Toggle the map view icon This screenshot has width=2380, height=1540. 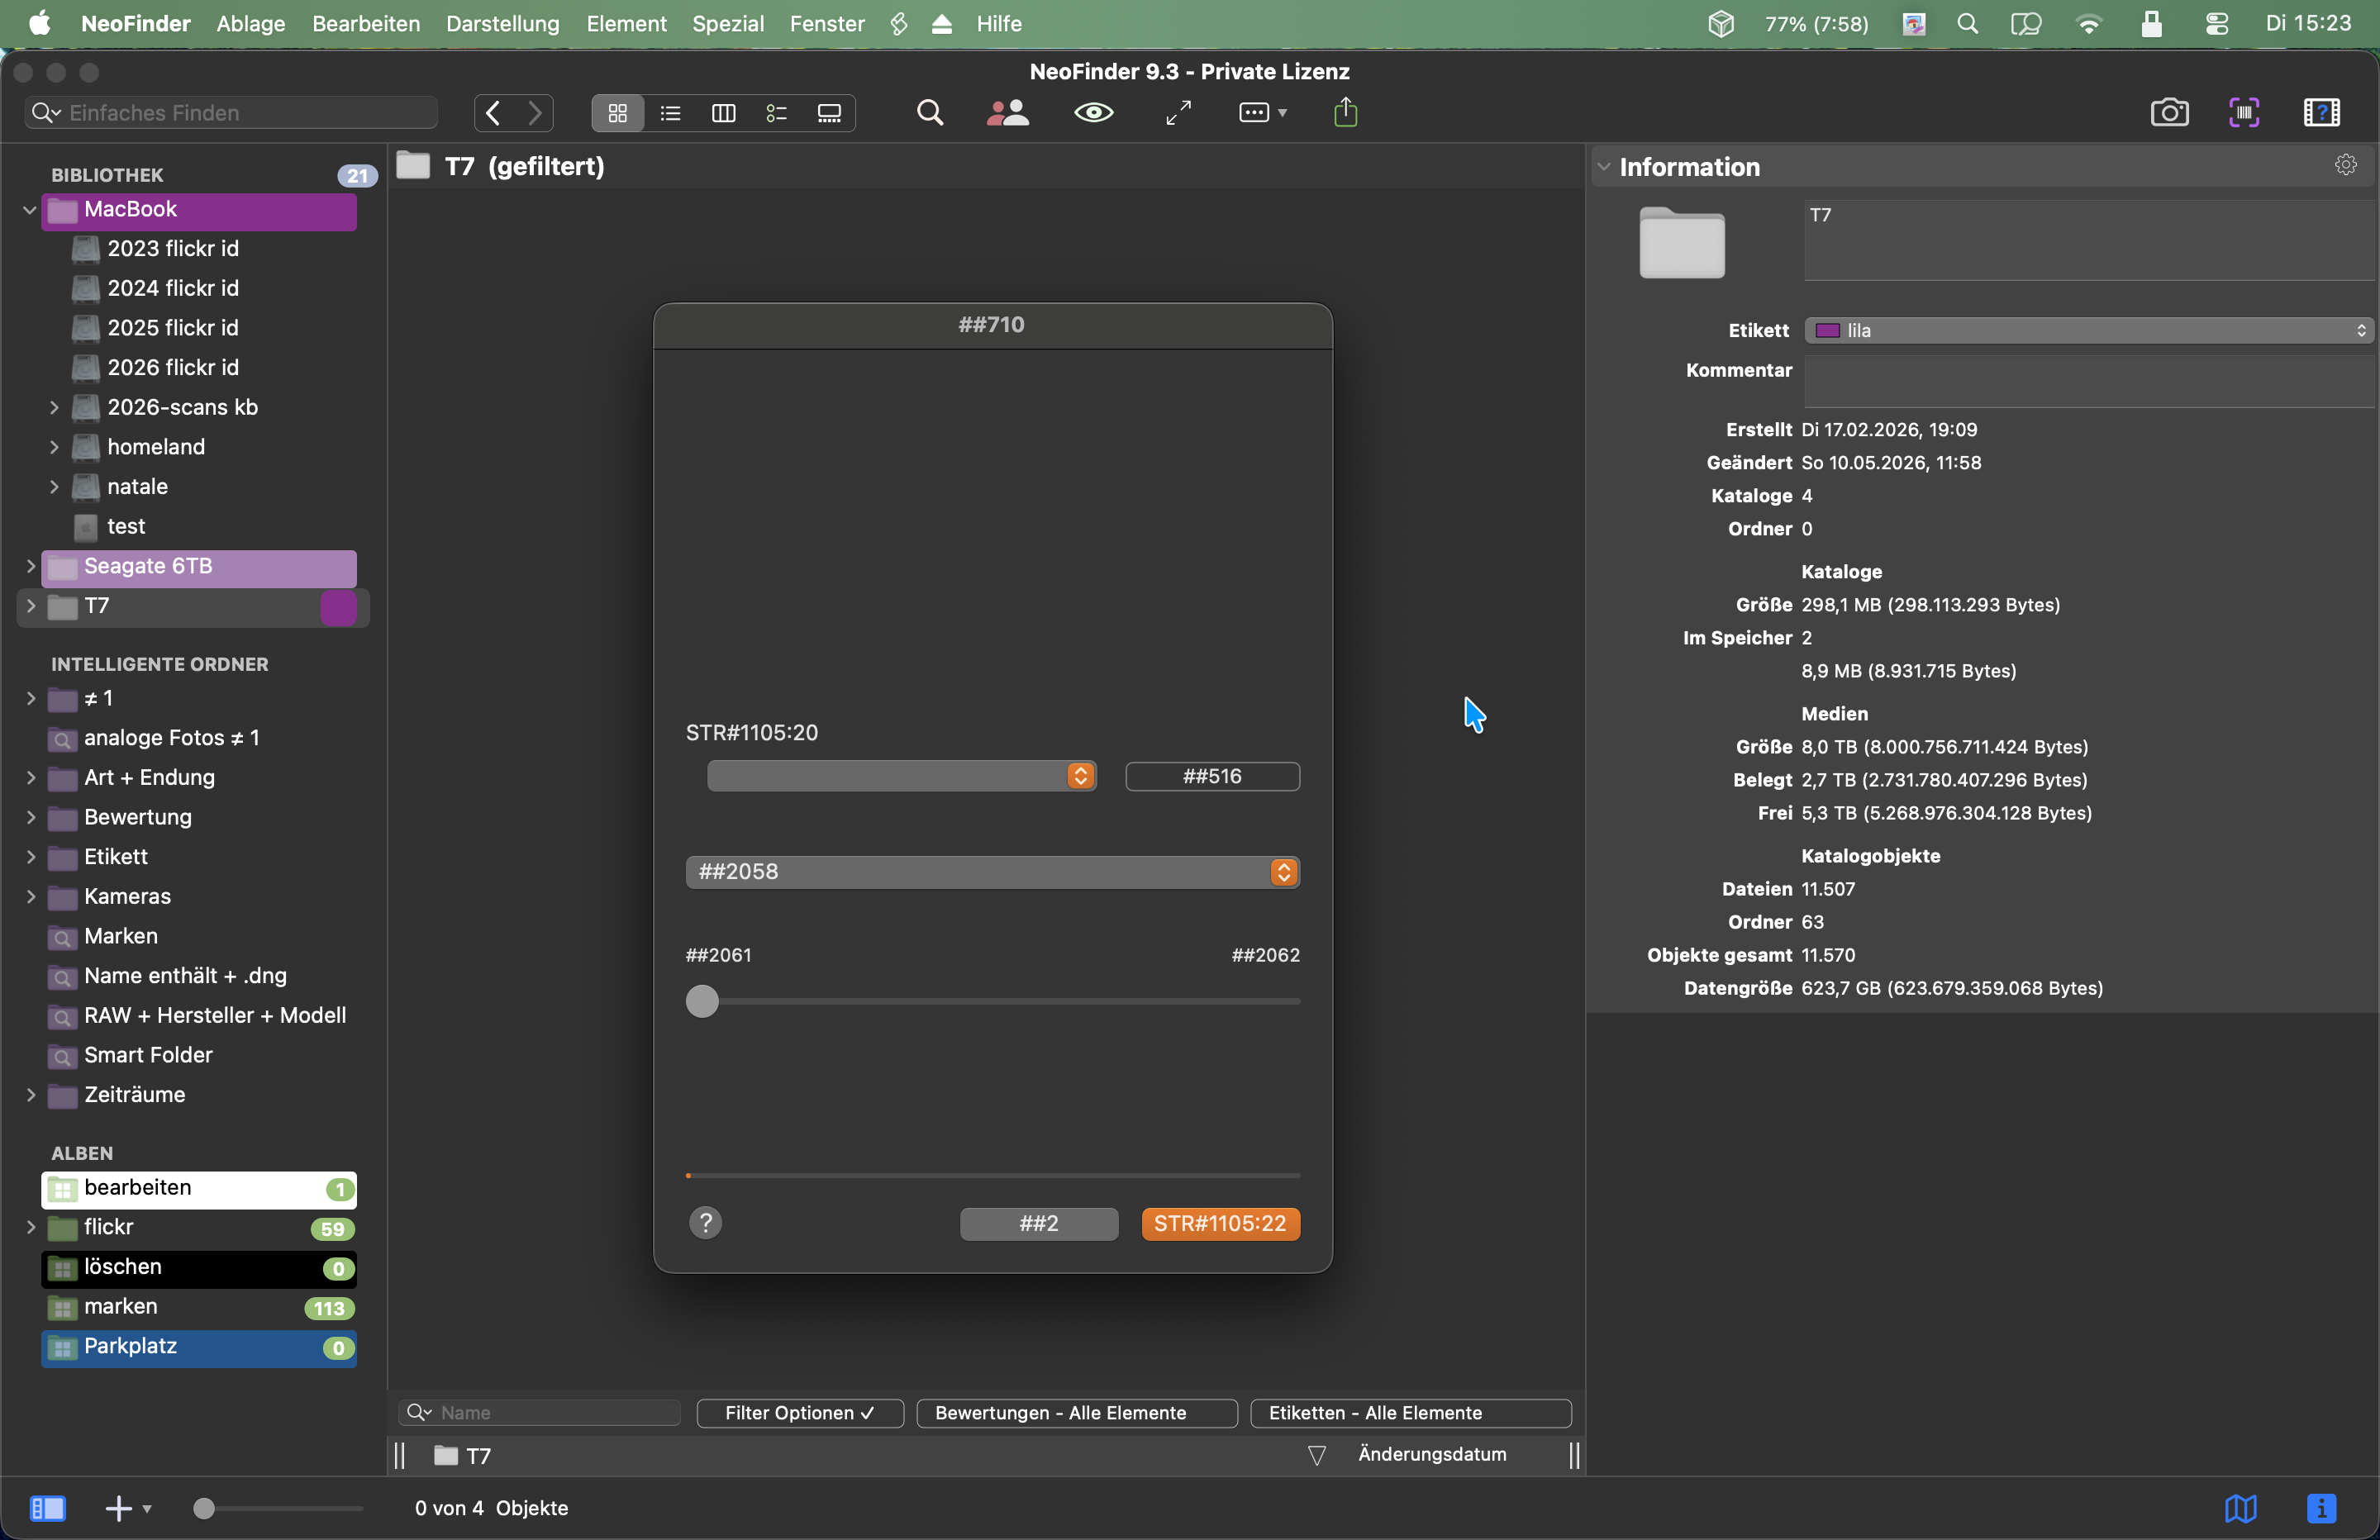point(2241,1508)
